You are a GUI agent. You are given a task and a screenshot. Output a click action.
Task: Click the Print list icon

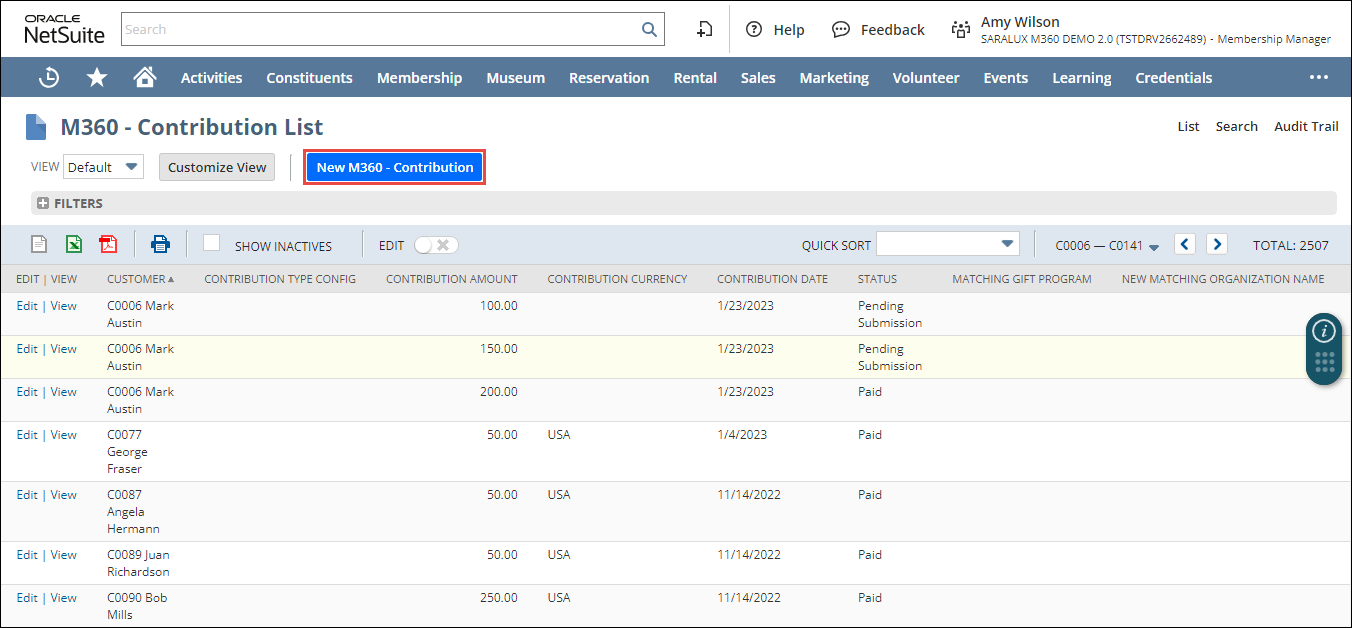click(x=160, y=244)
